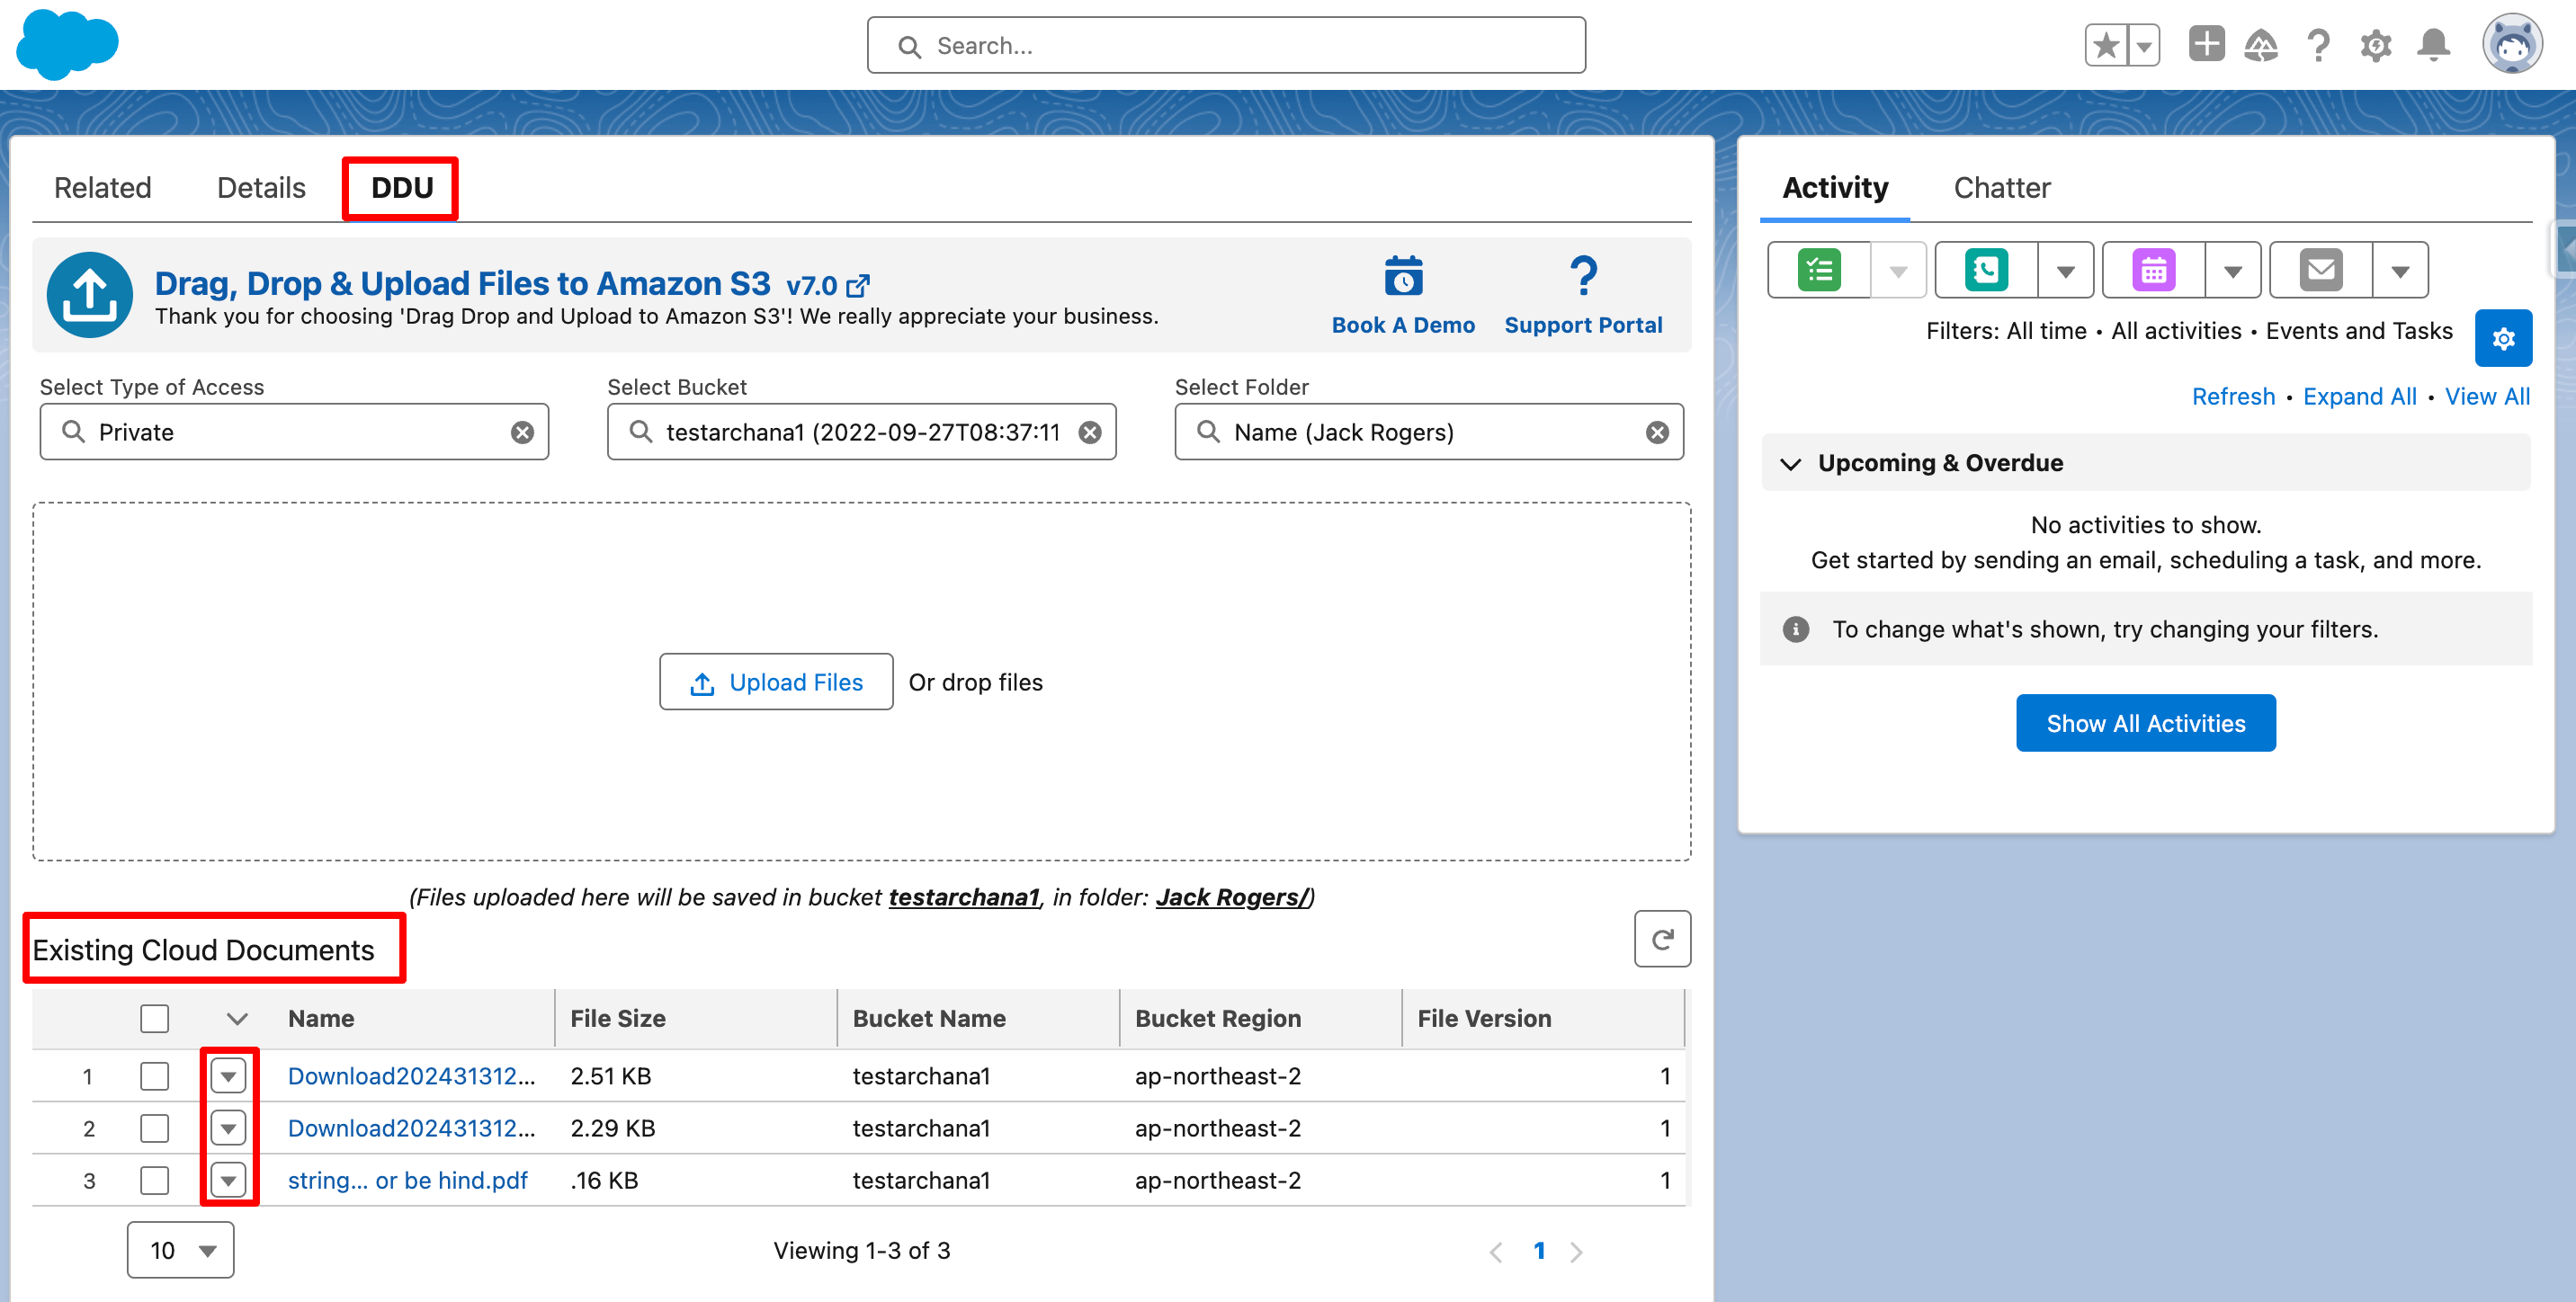Click the New Task icon in Activity
The image size is (2576, 1302).
point(1818,270)
